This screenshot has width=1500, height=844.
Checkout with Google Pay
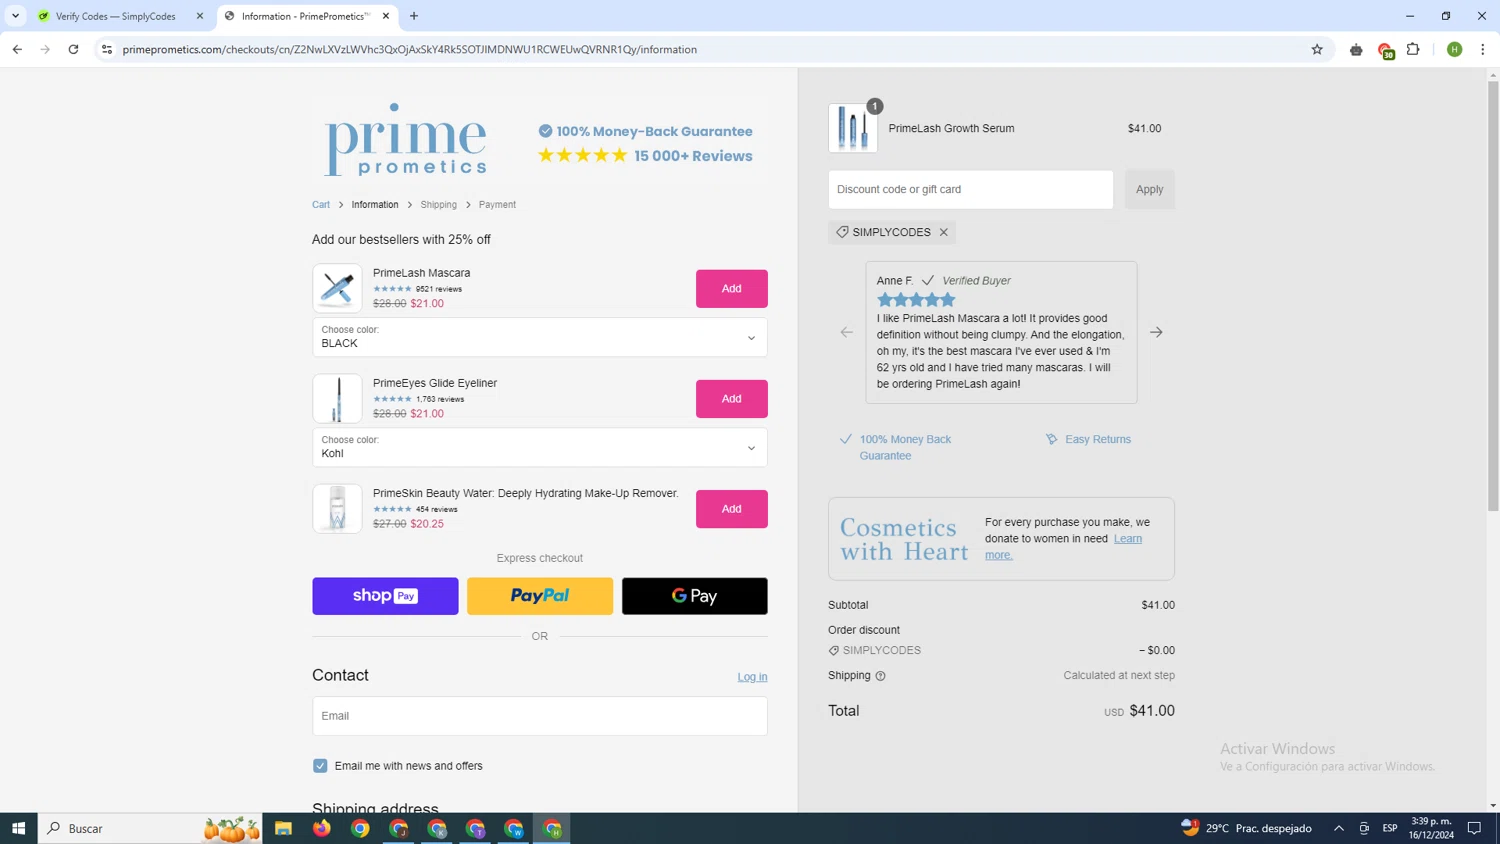(x=695, y=596)
